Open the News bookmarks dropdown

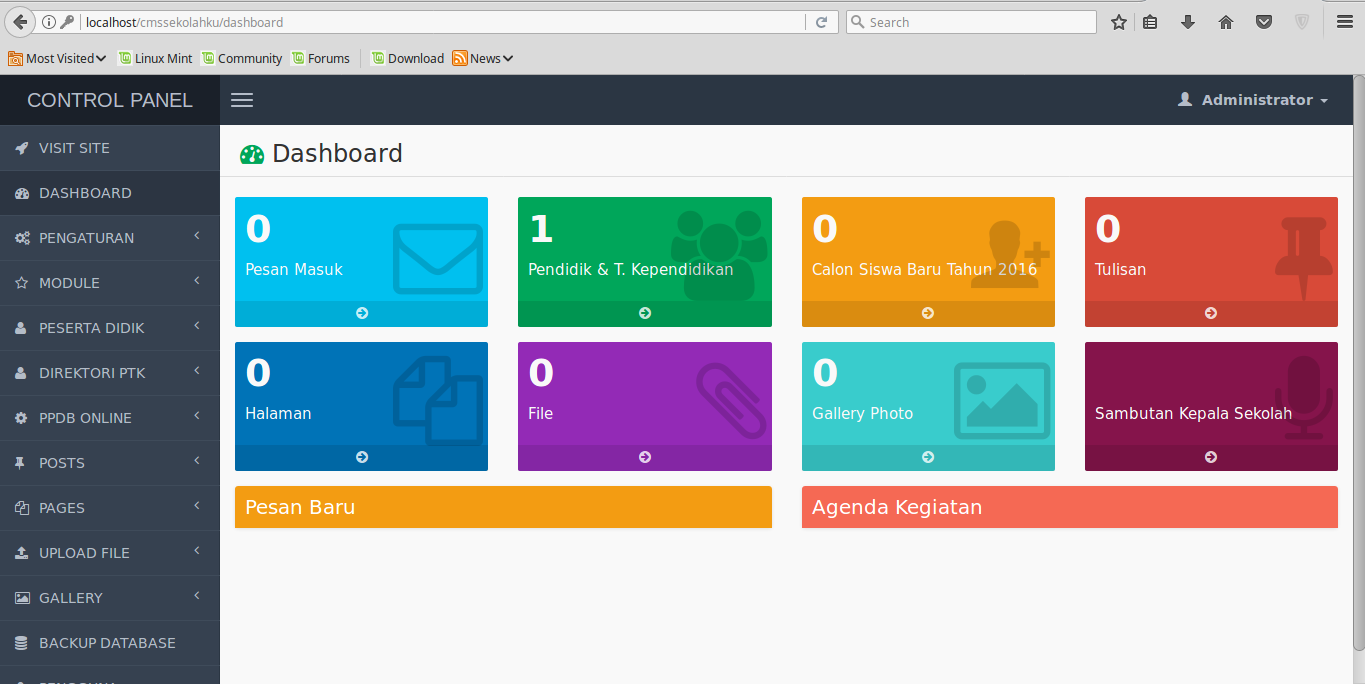tap(483, 58)
